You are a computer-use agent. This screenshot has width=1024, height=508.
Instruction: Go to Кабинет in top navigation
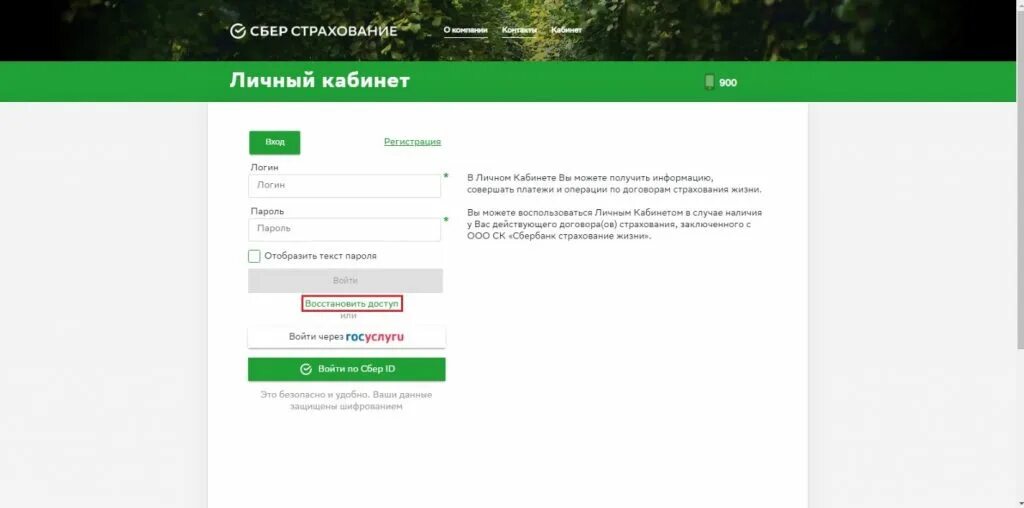[566, 30]
